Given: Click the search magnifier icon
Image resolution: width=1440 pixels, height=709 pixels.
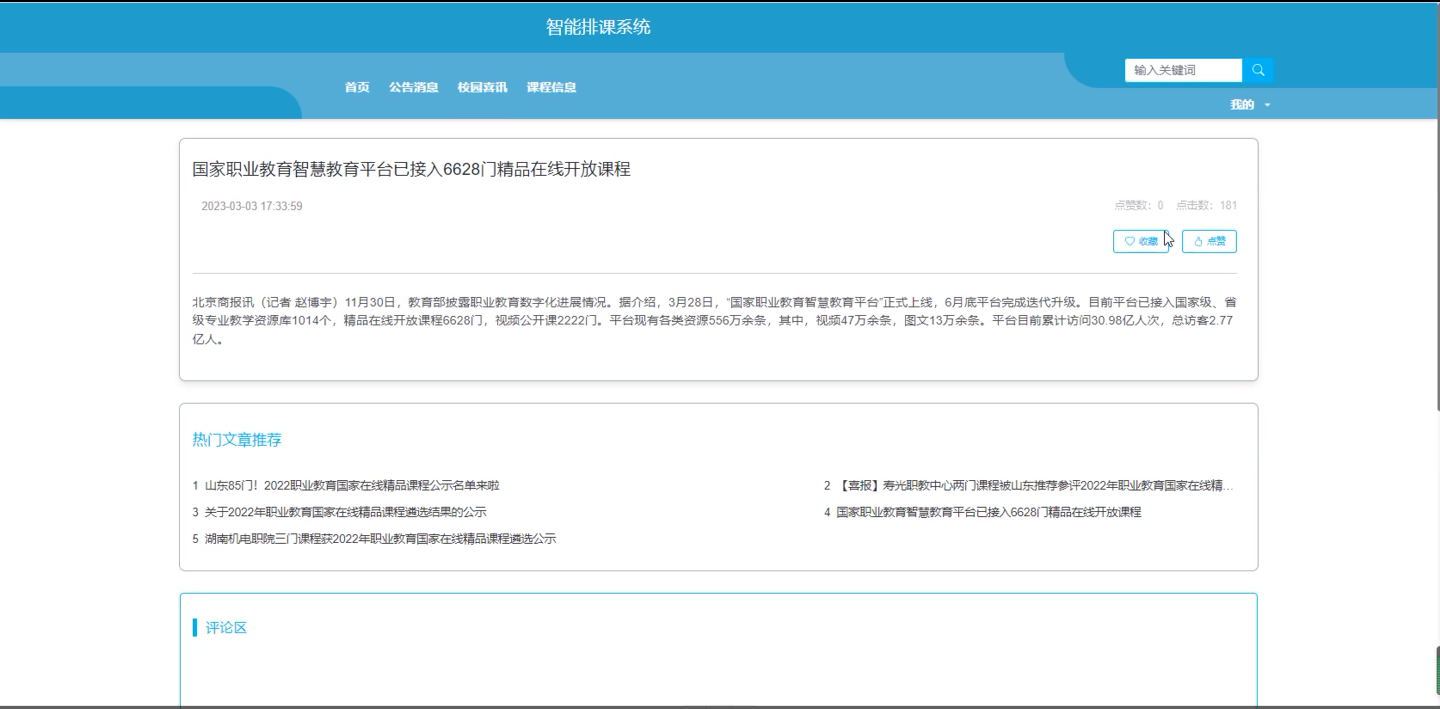Looking at the screenshot, I should (x=1258, y=70).
